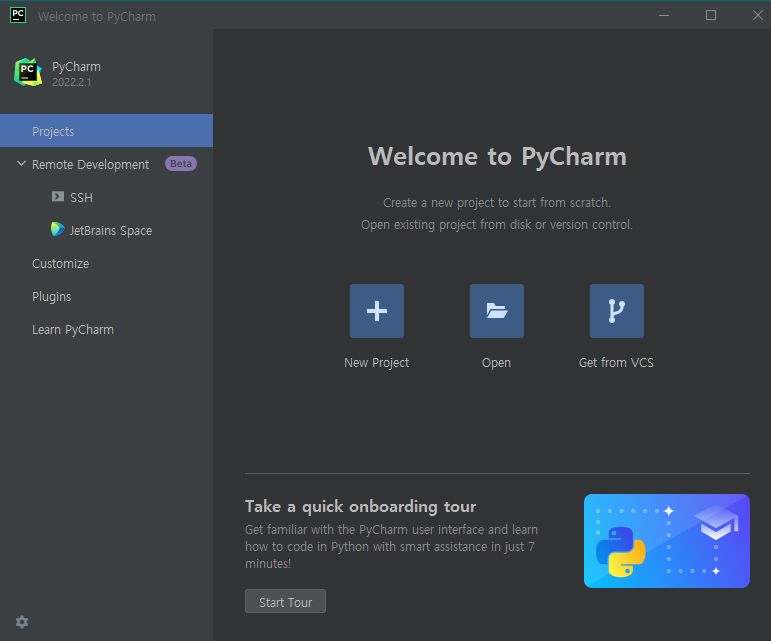This screenshot has width=771, height=641.
Task: Click the PyCharm 2022.2.1 version text
Action: (x=72, y=82)
